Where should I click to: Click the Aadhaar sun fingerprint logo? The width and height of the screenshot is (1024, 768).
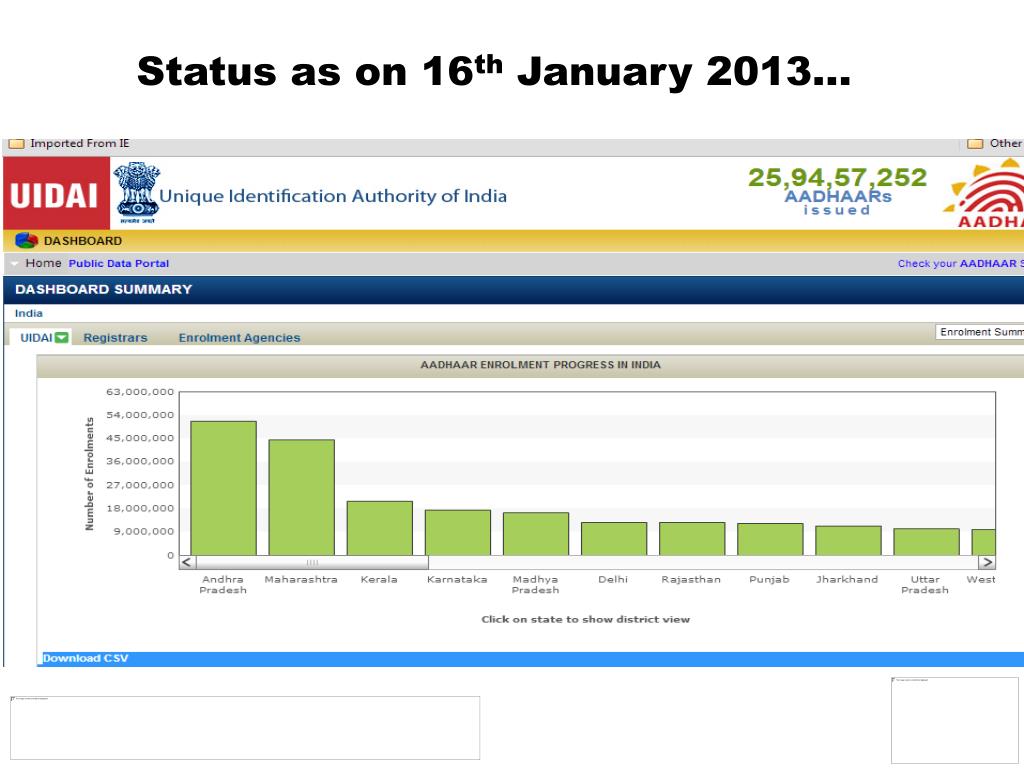coord(984,194)
